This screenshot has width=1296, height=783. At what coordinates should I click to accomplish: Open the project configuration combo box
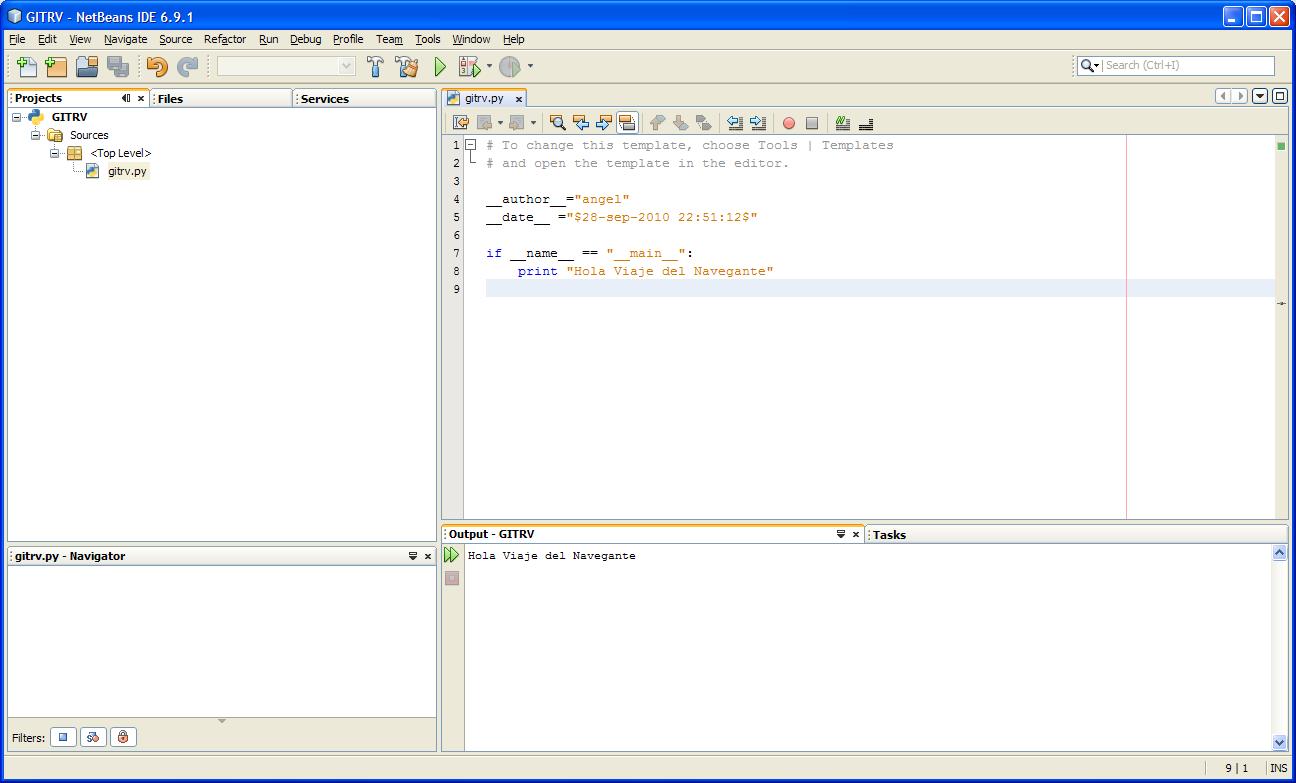click(286, 66)
